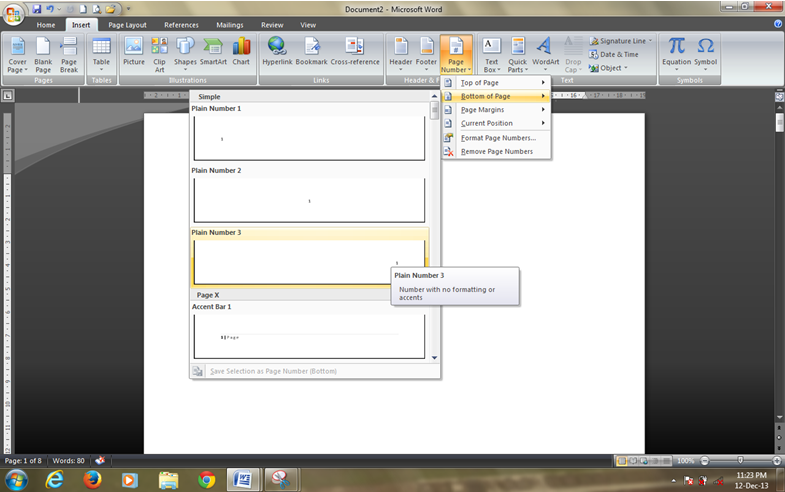Click Save Selection as Page Number (Bottom)
785x492 pixels.
pyautogui.click(x=315, y=371)
